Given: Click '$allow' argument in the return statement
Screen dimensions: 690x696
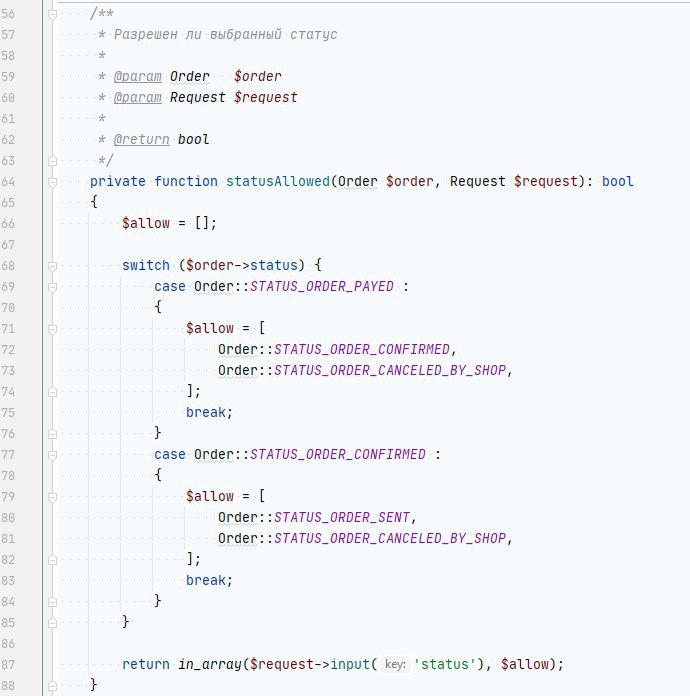Looking at the screenshot, I should (x=524, y=664).
